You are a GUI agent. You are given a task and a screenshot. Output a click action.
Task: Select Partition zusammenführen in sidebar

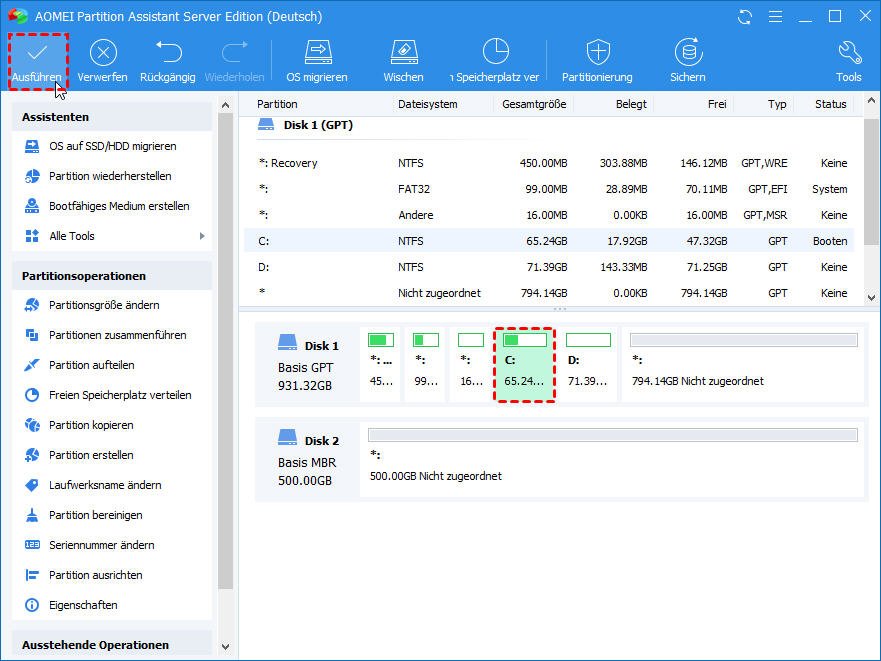[117, 335]
